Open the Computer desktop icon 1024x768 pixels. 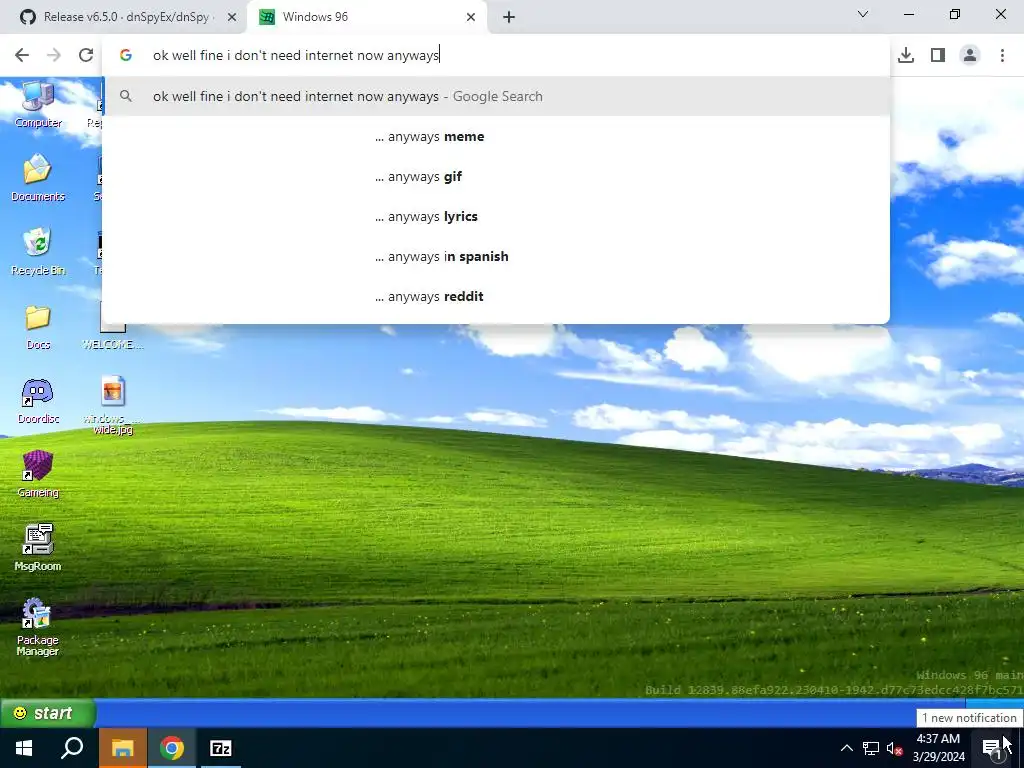(38, 104)
